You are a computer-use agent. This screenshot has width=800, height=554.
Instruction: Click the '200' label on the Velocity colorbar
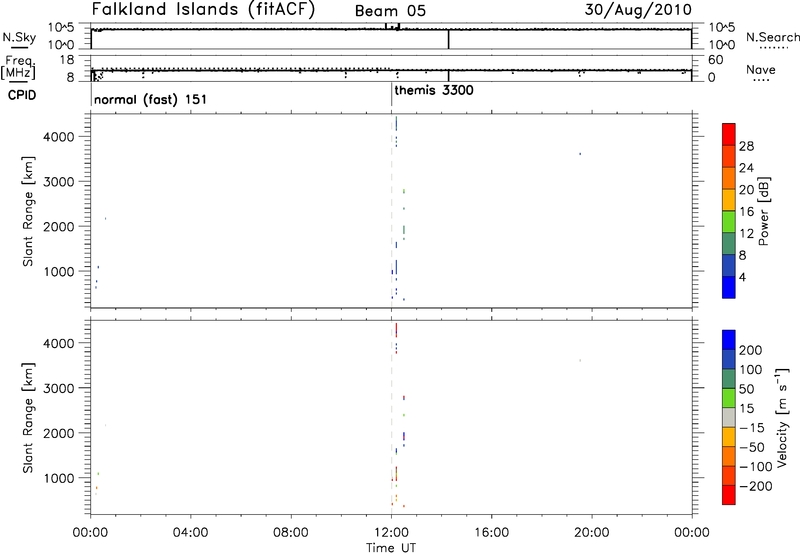click(x=751, y=350)
